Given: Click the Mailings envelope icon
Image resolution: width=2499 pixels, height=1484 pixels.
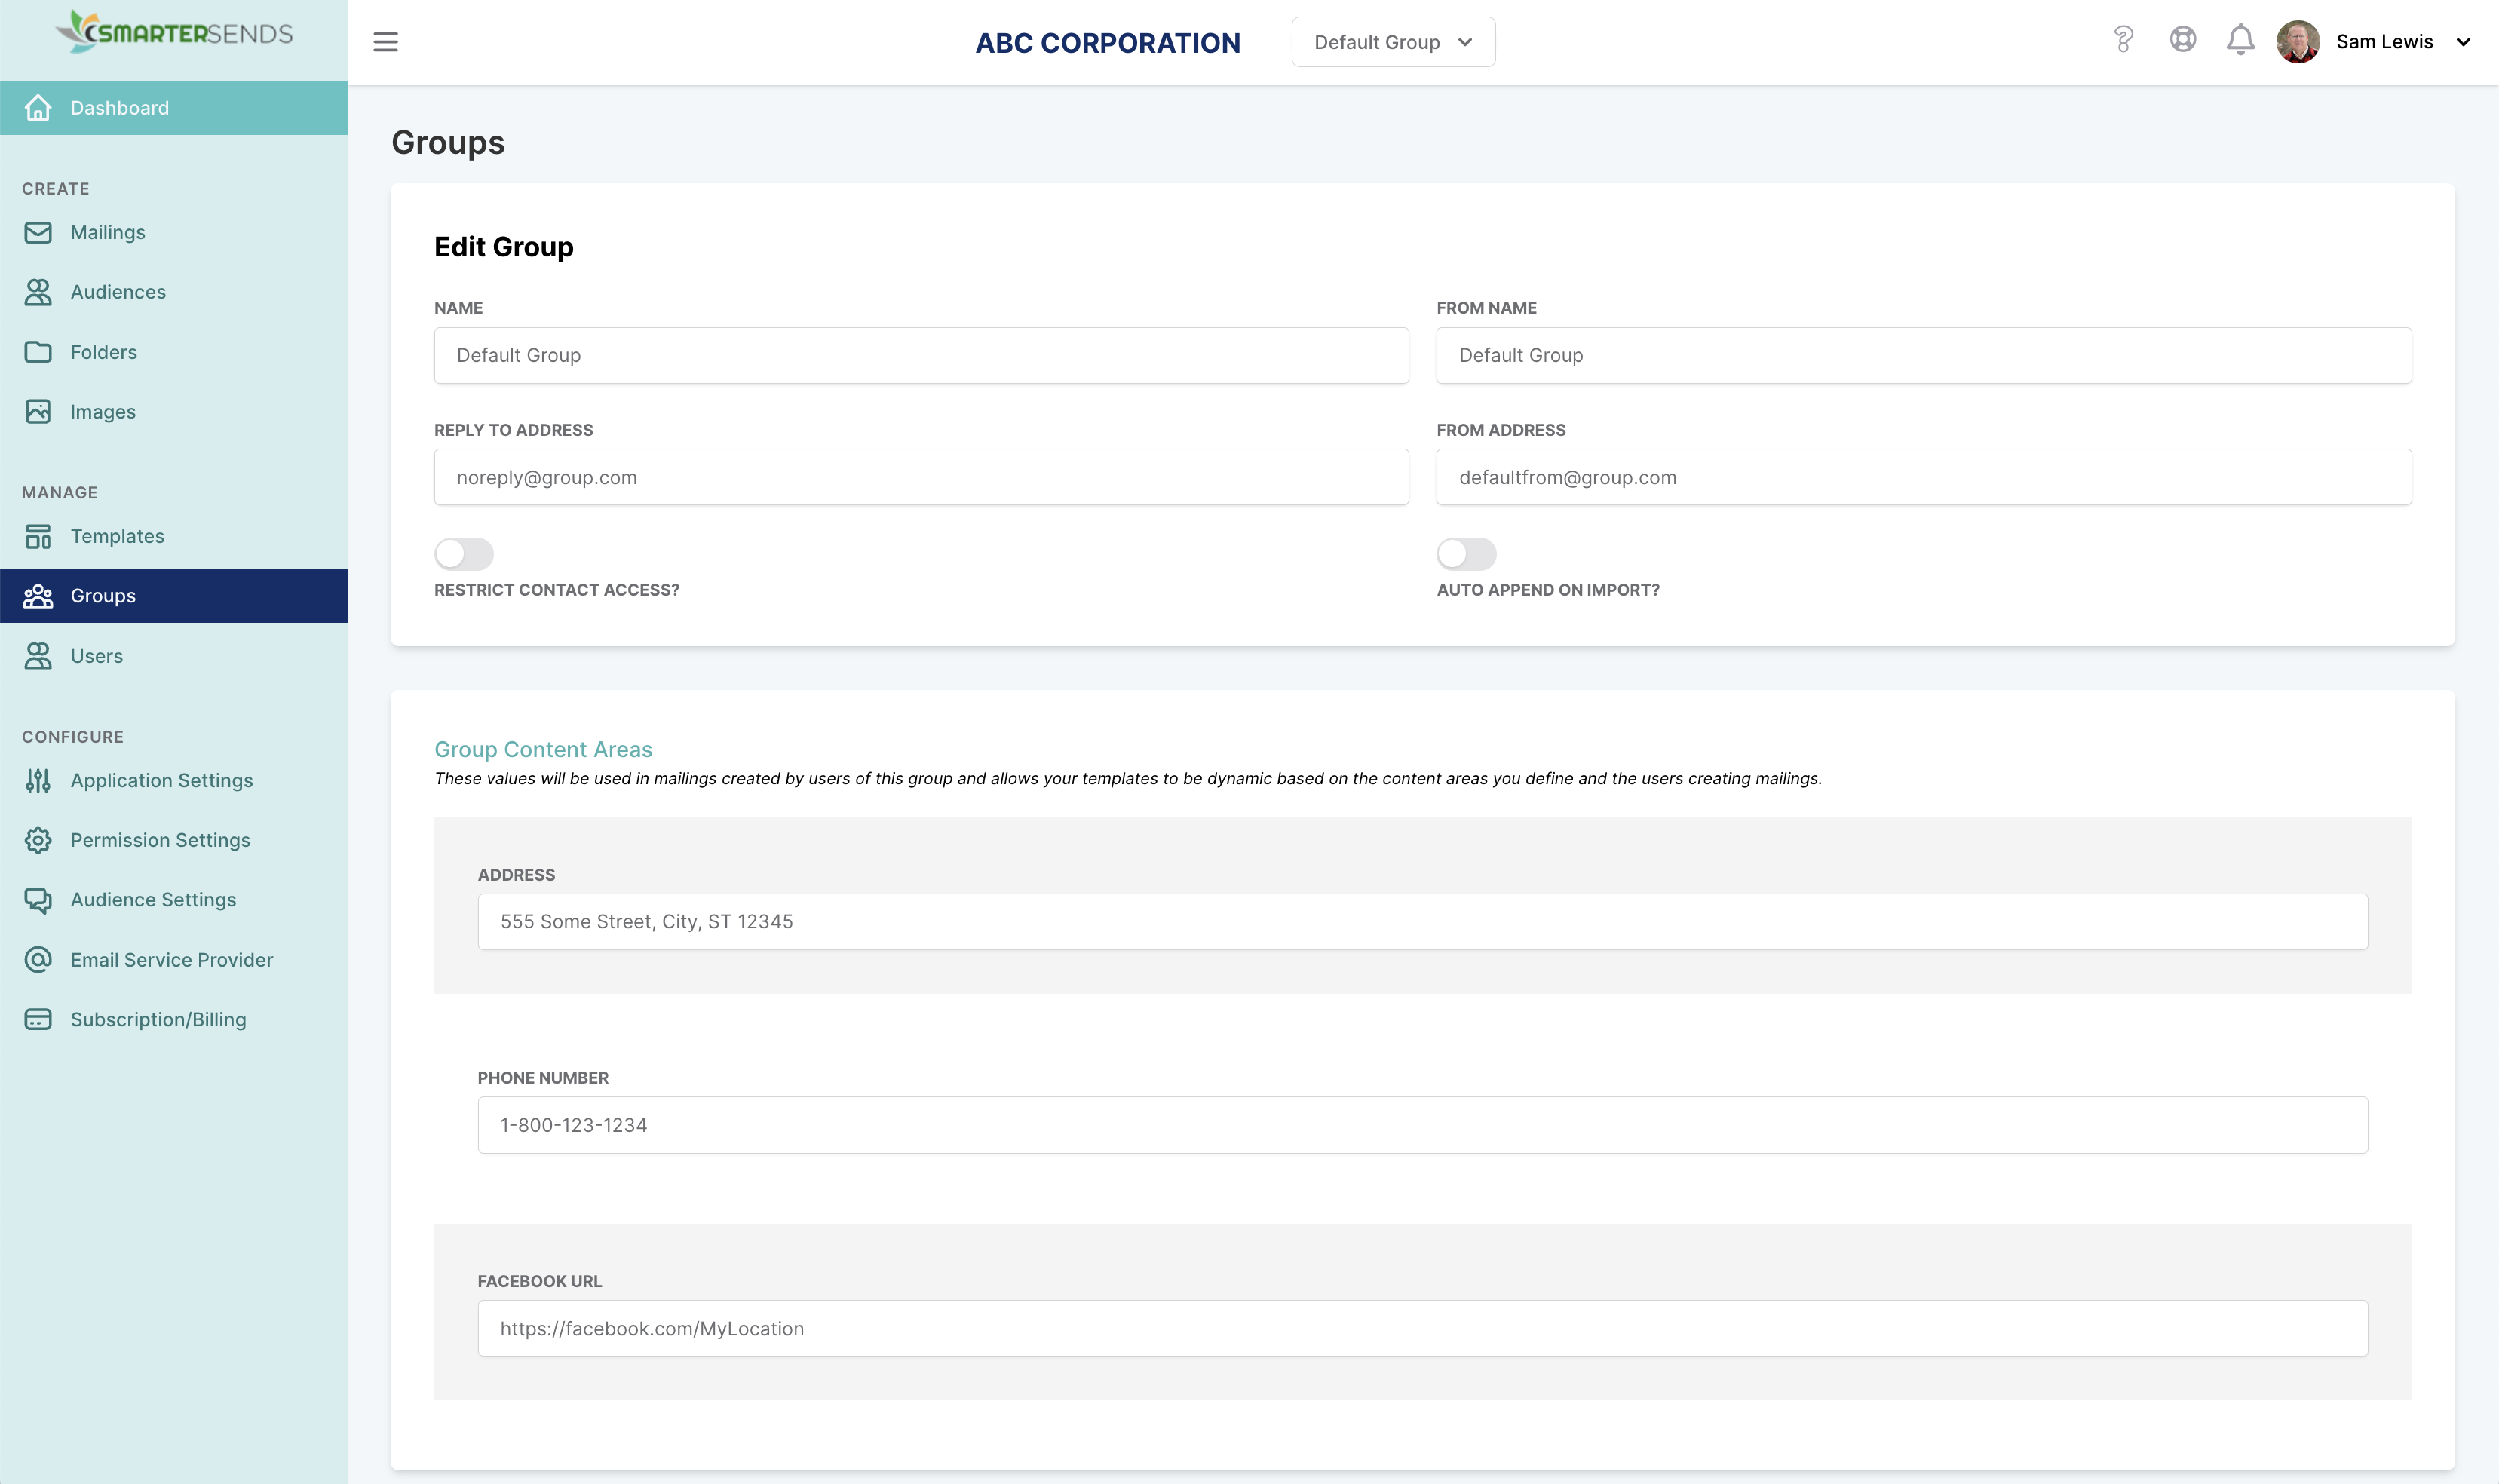Looking at the screenshot, I should (38, 232).
